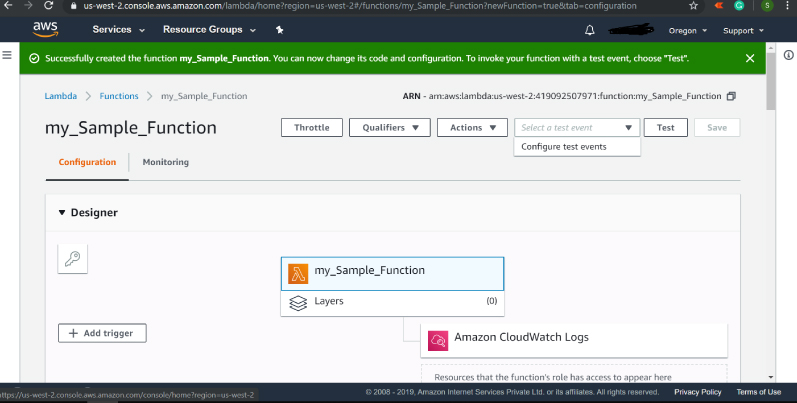
Task: Open the Select a test event dropdown
Action: tap(577, 128)
